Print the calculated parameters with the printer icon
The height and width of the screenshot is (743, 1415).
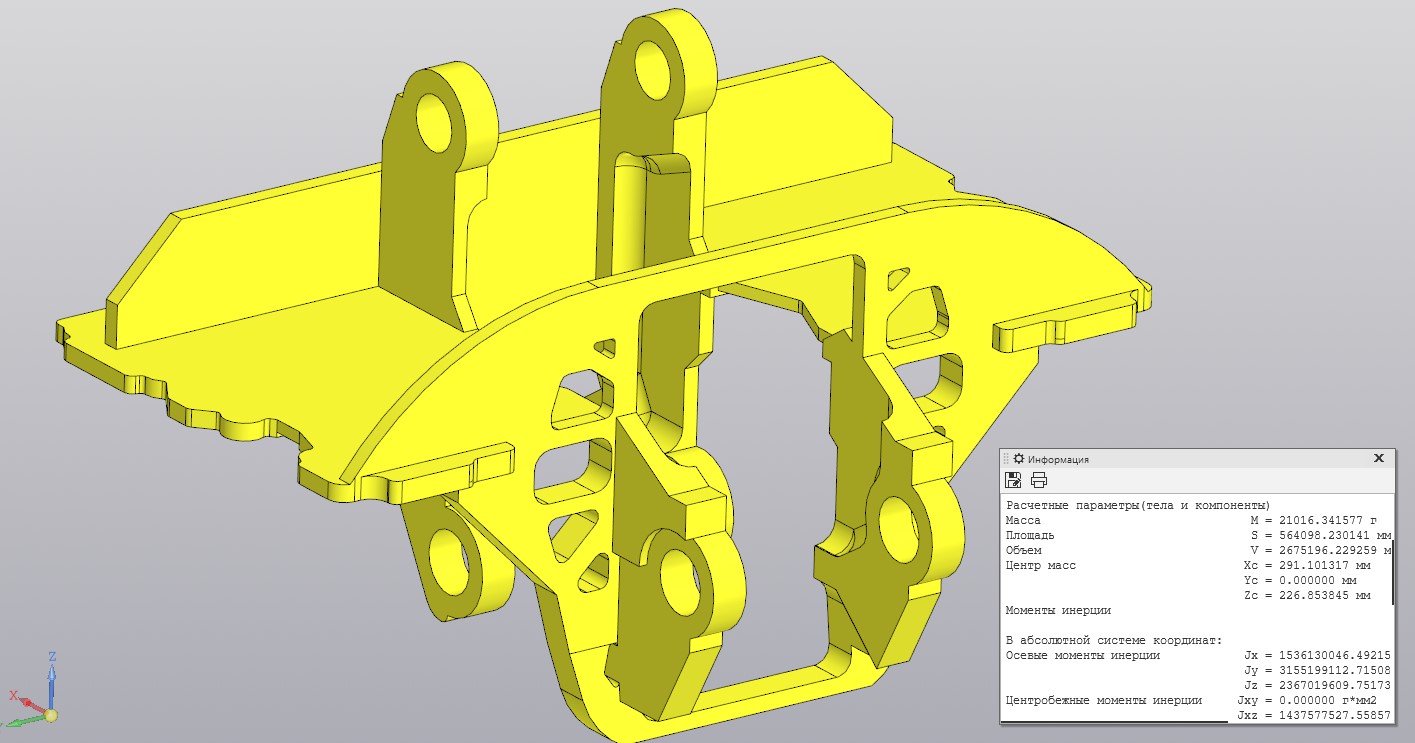coord(1039,479)
